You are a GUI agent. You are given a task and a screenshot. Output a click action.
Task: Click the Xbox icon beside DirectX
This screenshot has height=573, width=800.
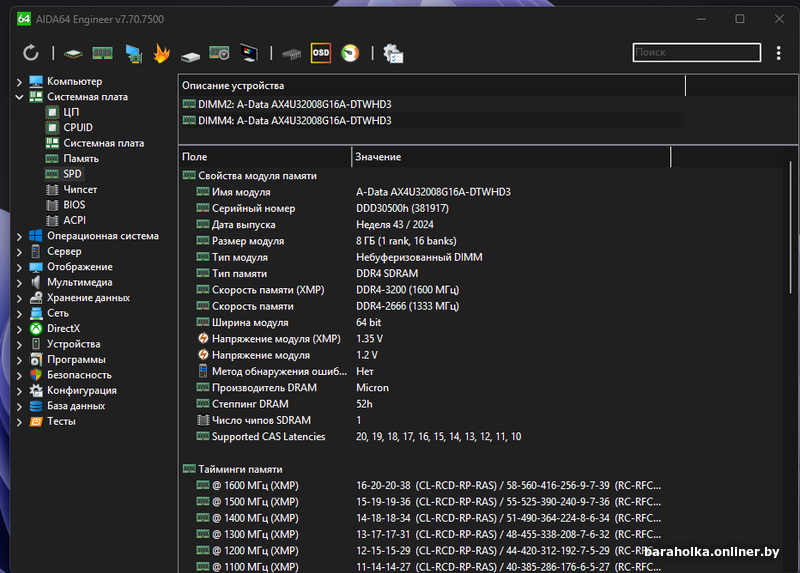36,329
